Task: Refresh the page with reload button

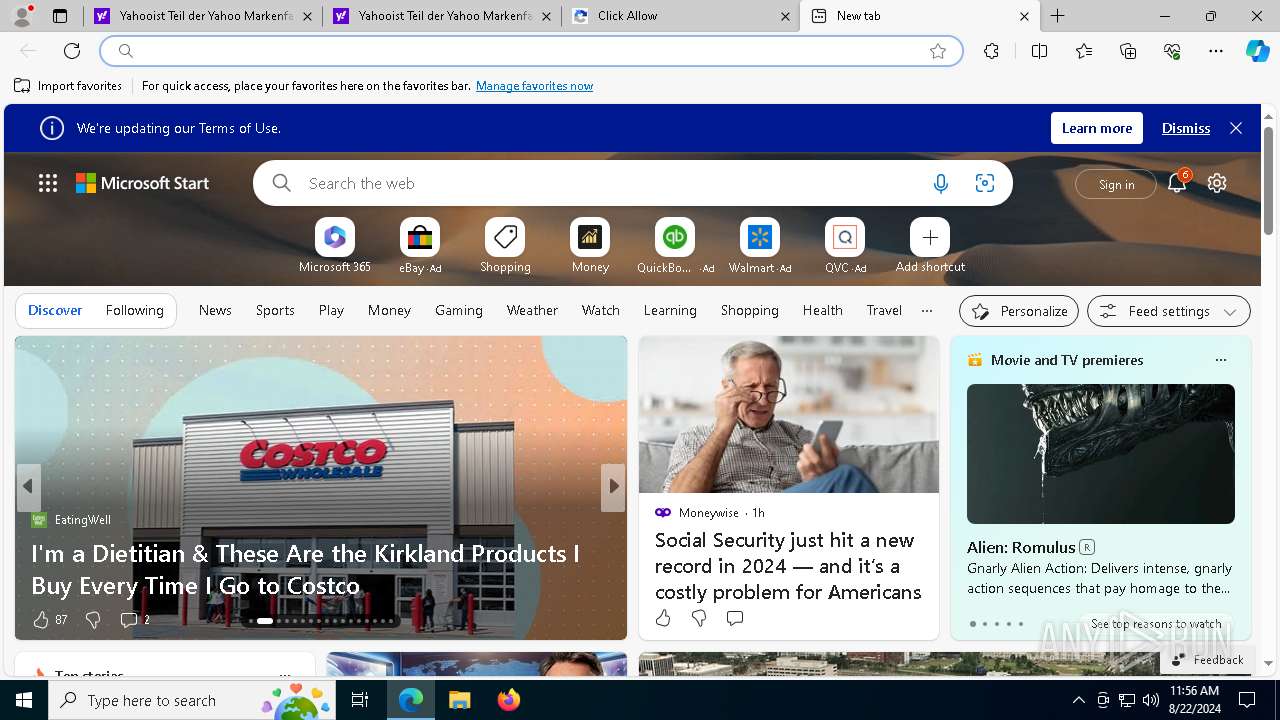Action: point(72,51)
